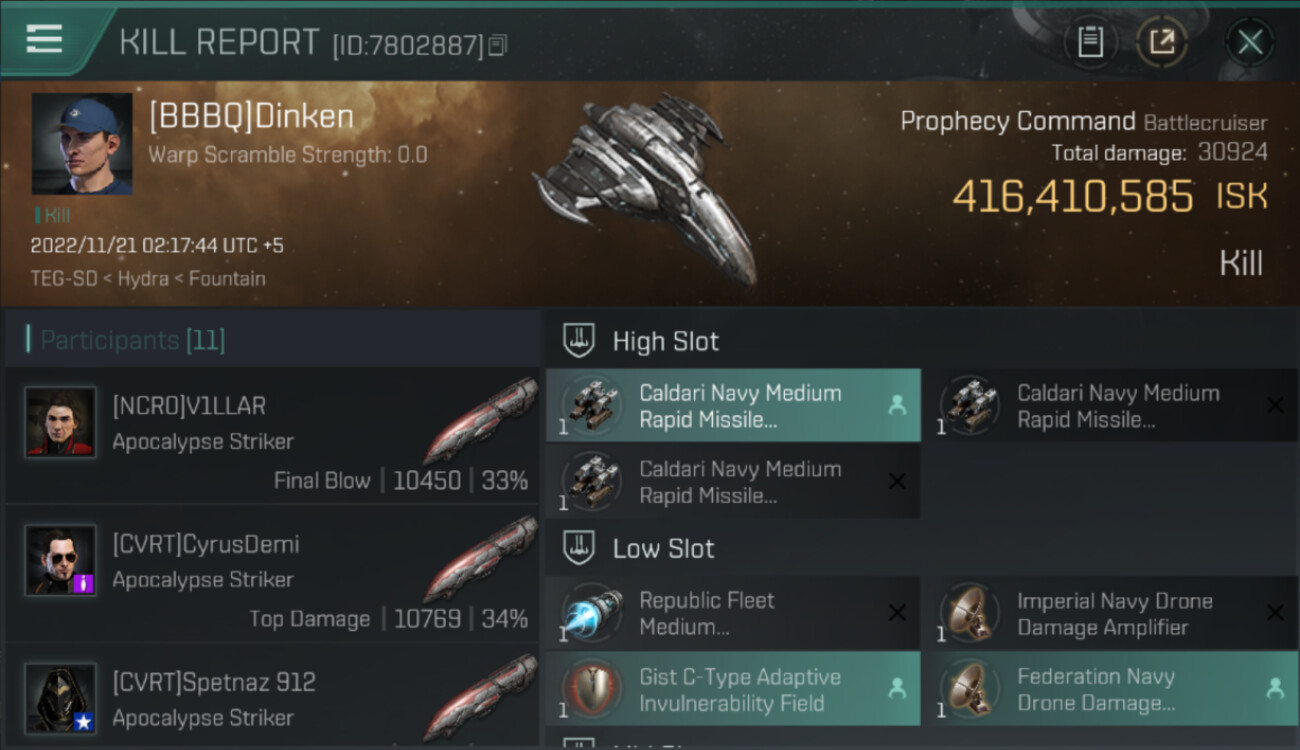The image size is (1300, 750).
Task: Click the Low Slot section header
Action: pyautogui.click(x=663, y=548)
